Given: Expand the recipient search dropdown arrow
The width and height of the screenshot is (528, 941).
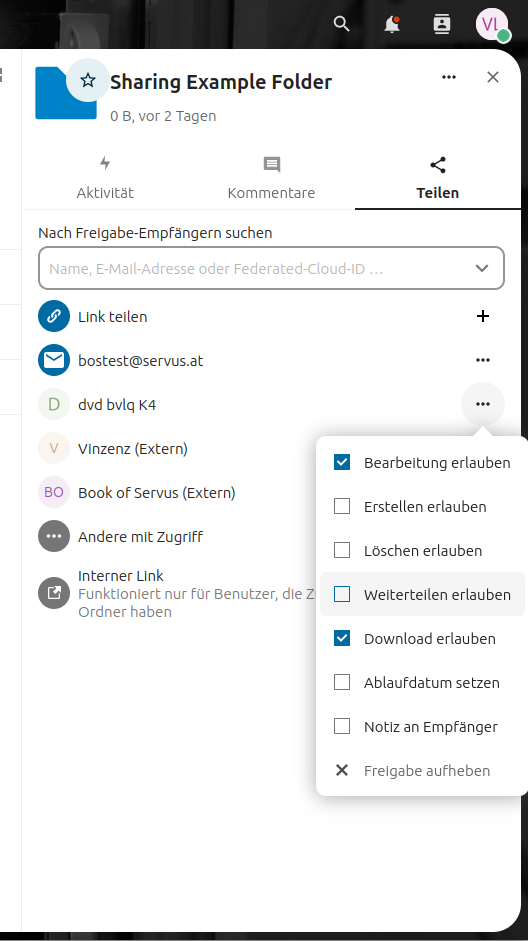Looking at the screenshot, I should point(482,268).
